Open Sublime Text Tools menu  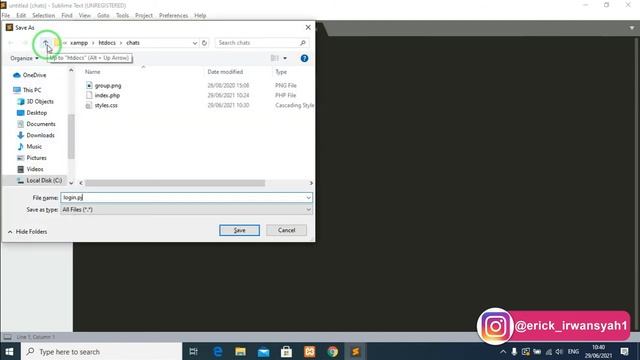(122, 16)
